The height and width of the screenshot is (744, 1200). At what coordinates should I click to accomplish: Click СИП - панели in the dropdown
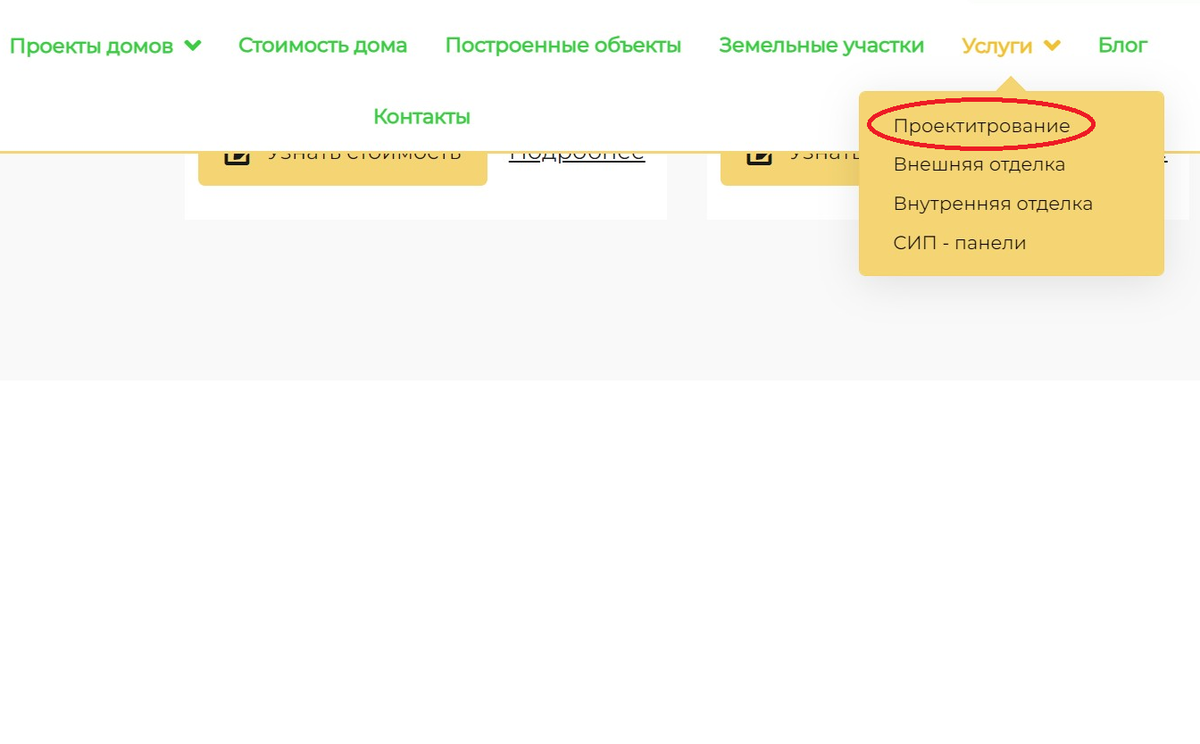click(957, 242)
